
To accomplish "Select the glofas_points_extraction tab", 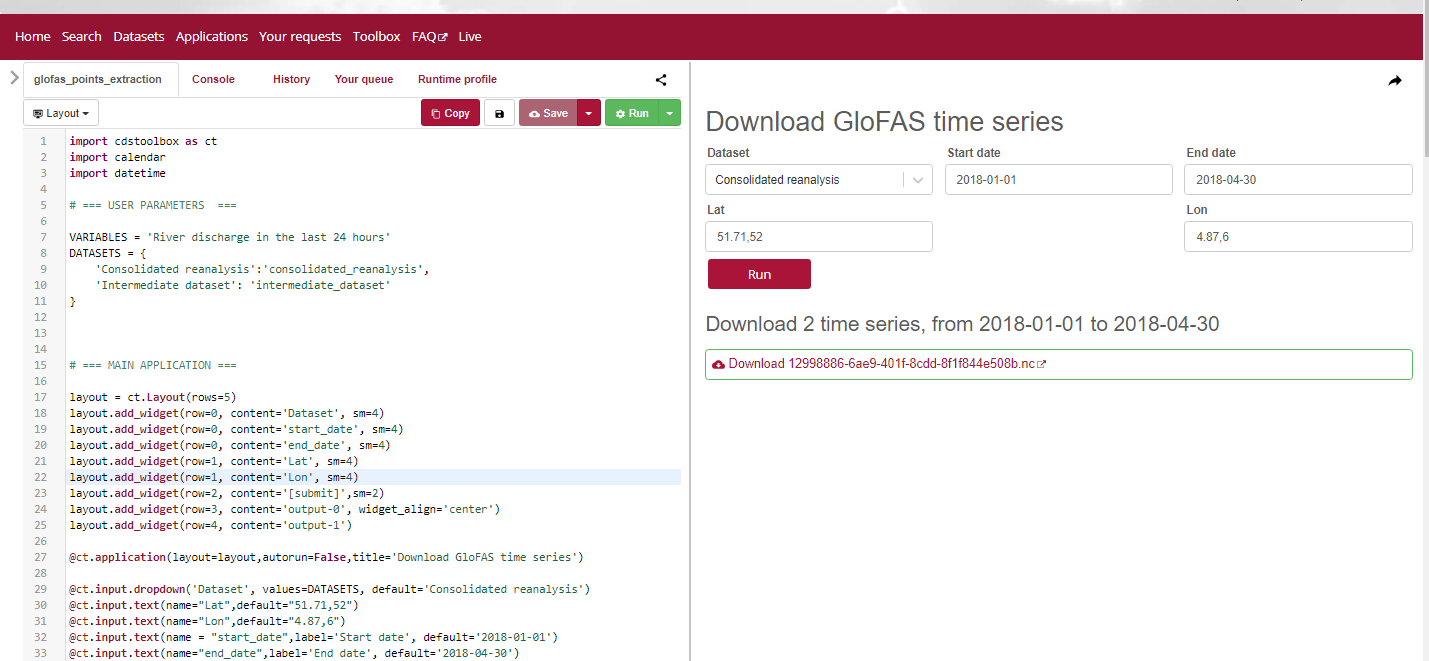I will click(98, 79).
